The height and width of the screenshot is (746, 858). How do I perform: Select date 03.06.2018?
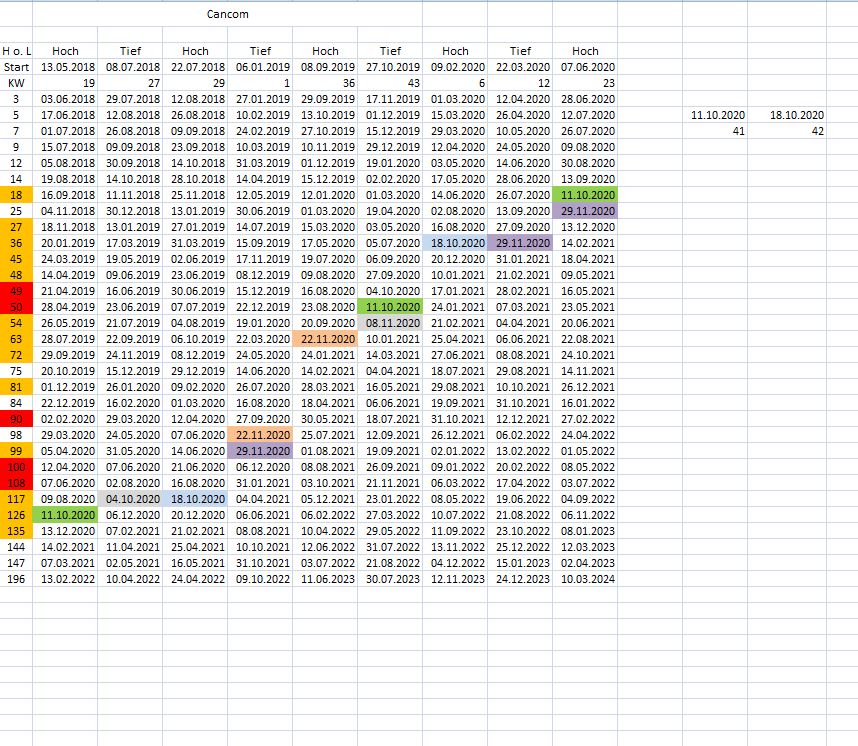coord(65,99)
